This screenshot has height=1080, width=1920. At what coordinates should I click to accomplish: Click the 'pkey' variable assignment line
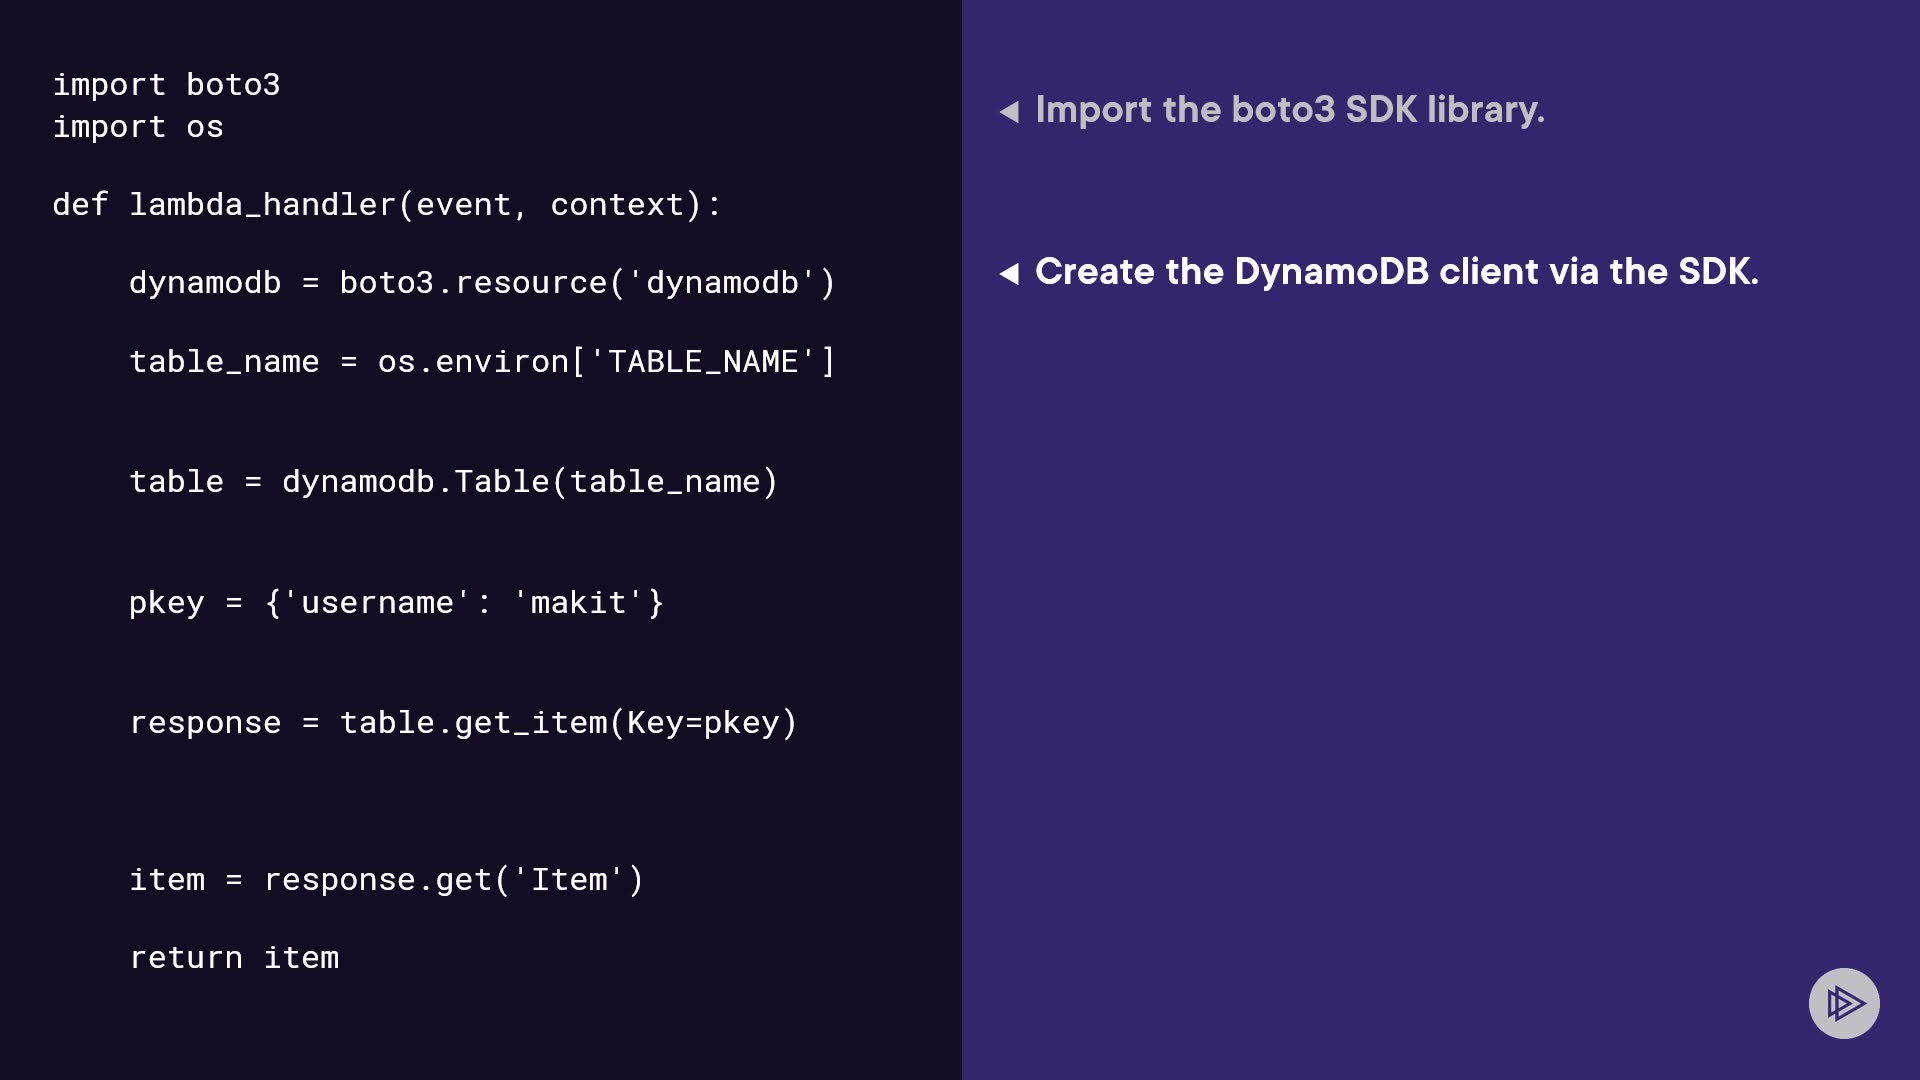click(166, 603)
